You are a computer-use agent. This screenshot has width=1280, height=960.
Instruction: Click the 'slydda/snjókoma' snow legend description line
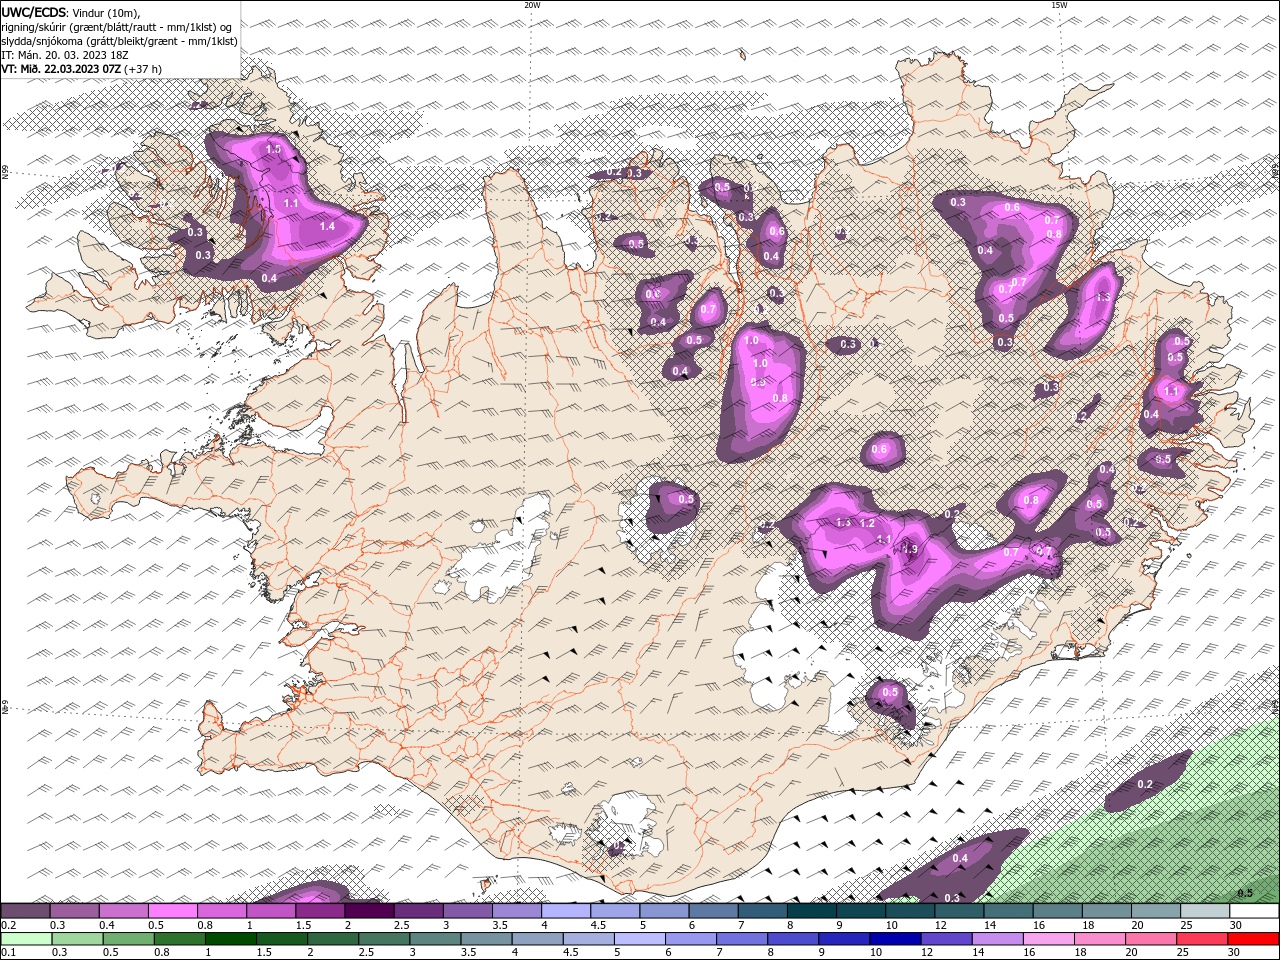[119, 41]
